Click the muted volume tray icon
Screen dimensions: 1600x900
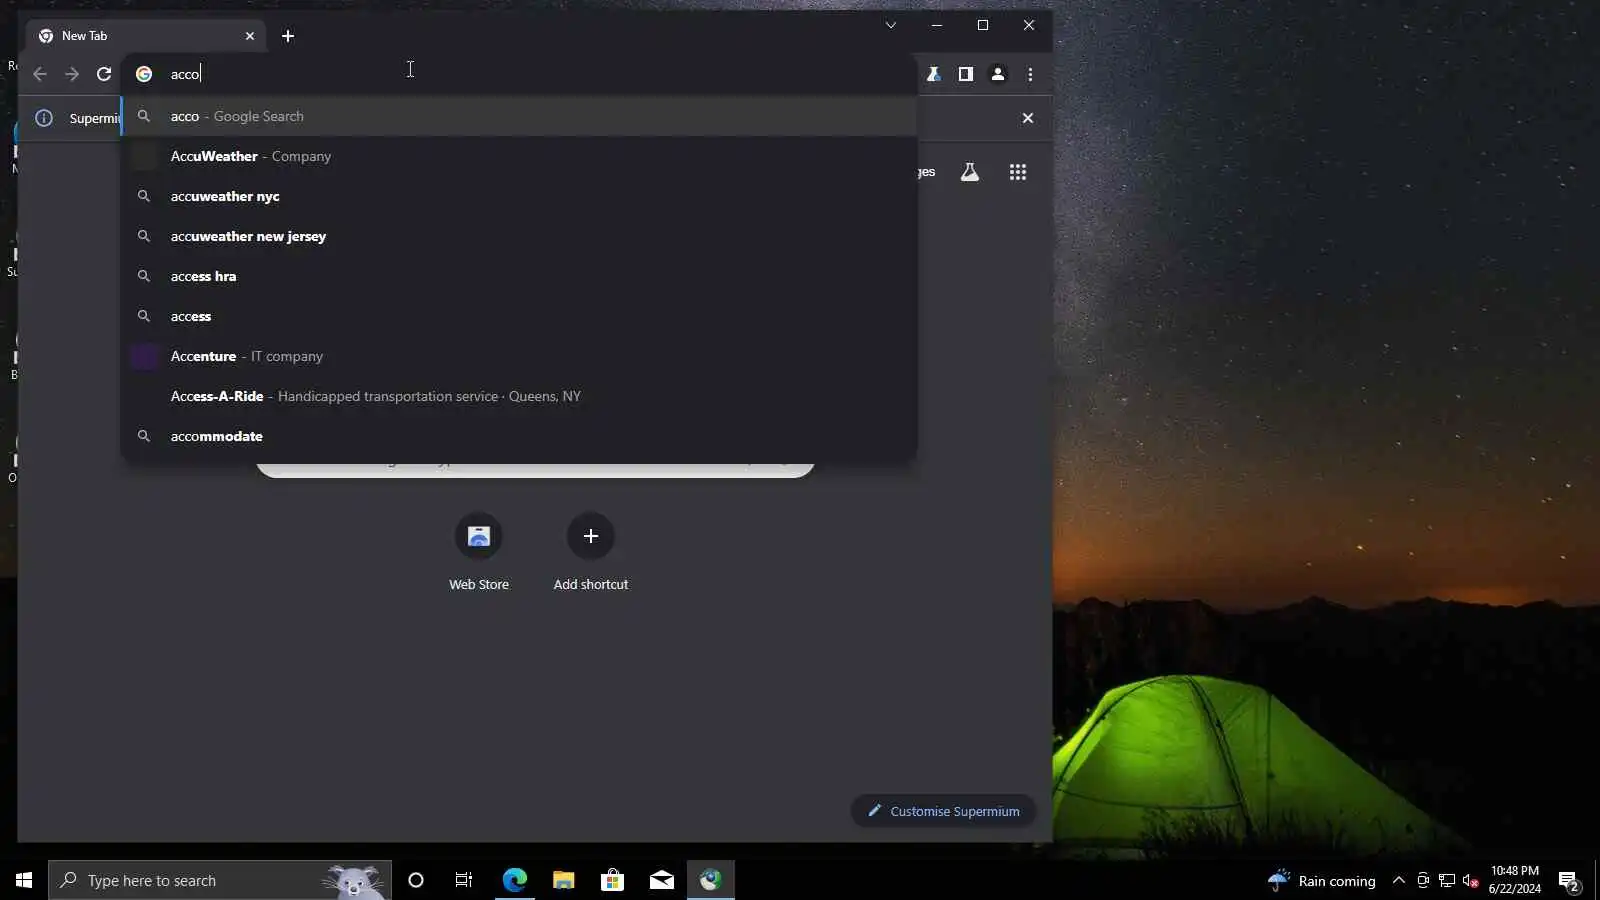coord(1470,880)
